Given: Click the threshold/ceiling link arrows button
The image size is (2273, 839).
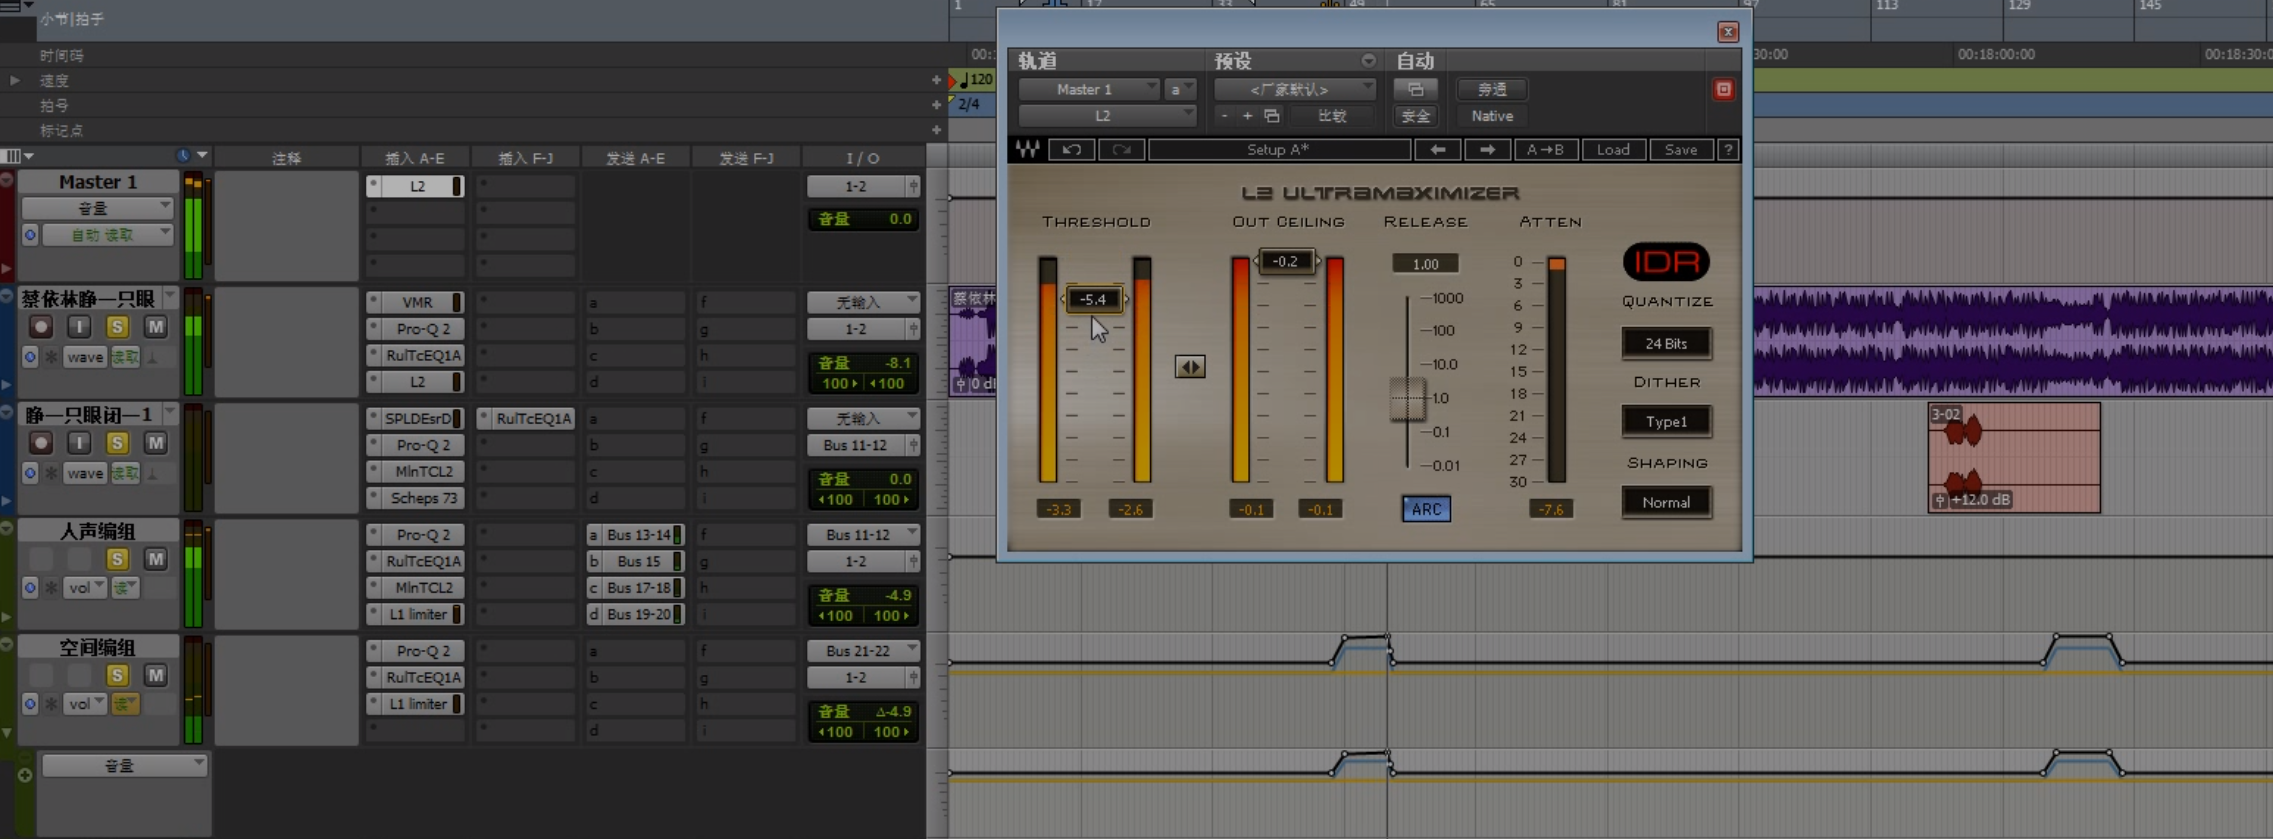Looking at the screenshot, I should 1189,367.
